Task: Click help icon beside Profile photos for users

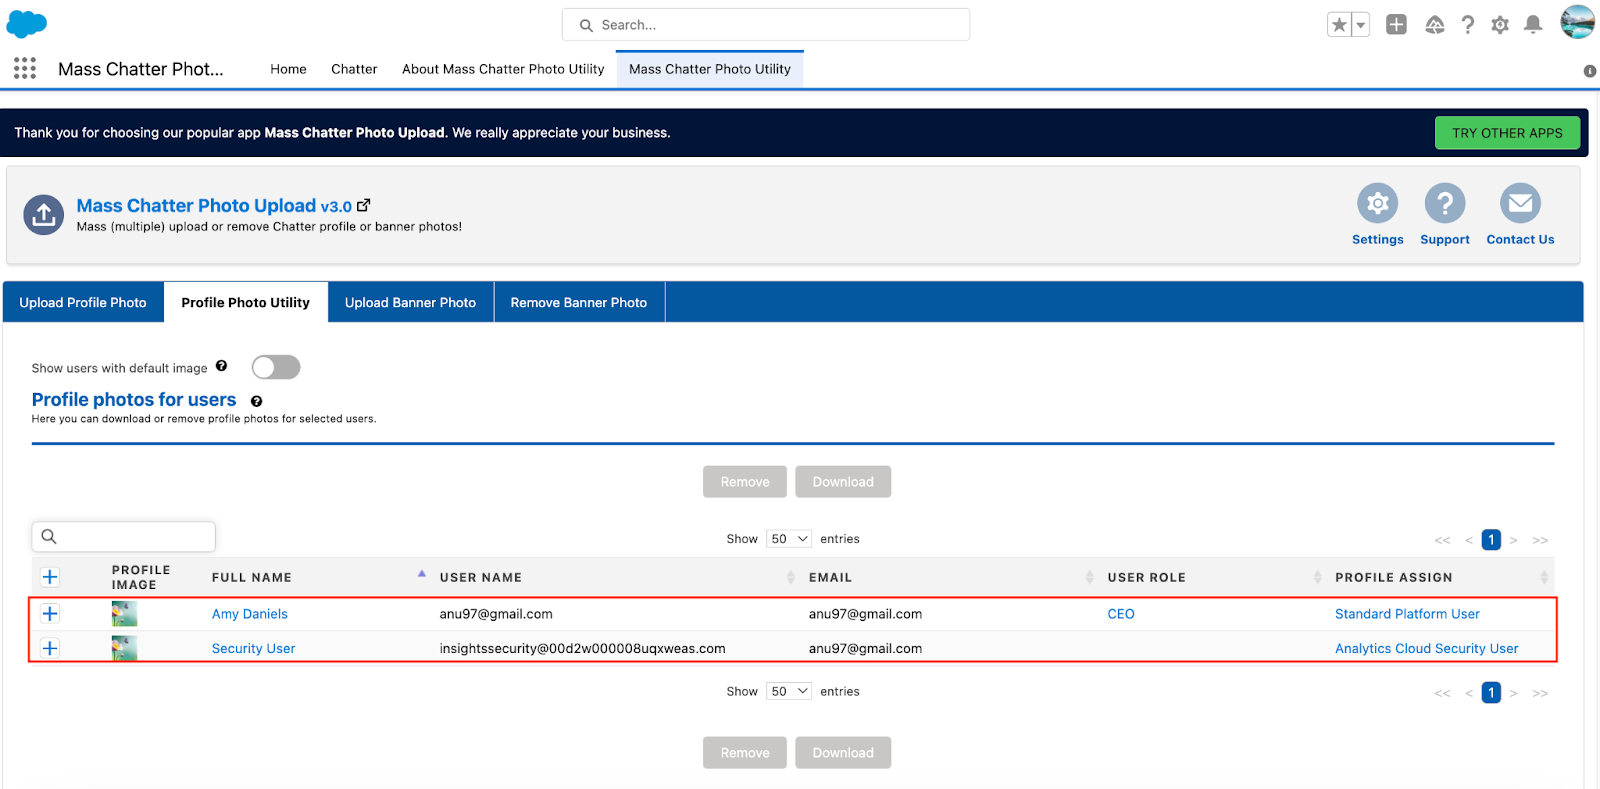Action: click(x=257, y=401)
